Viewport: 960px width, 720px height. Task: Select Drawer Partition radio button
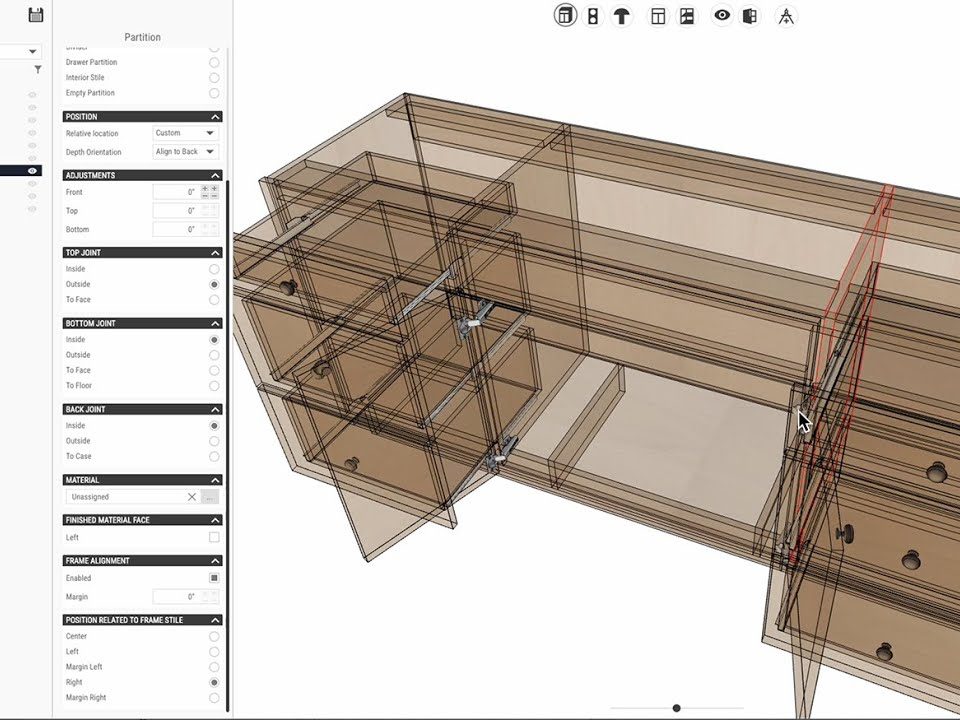pyautogui.click(x=214, y=62)
